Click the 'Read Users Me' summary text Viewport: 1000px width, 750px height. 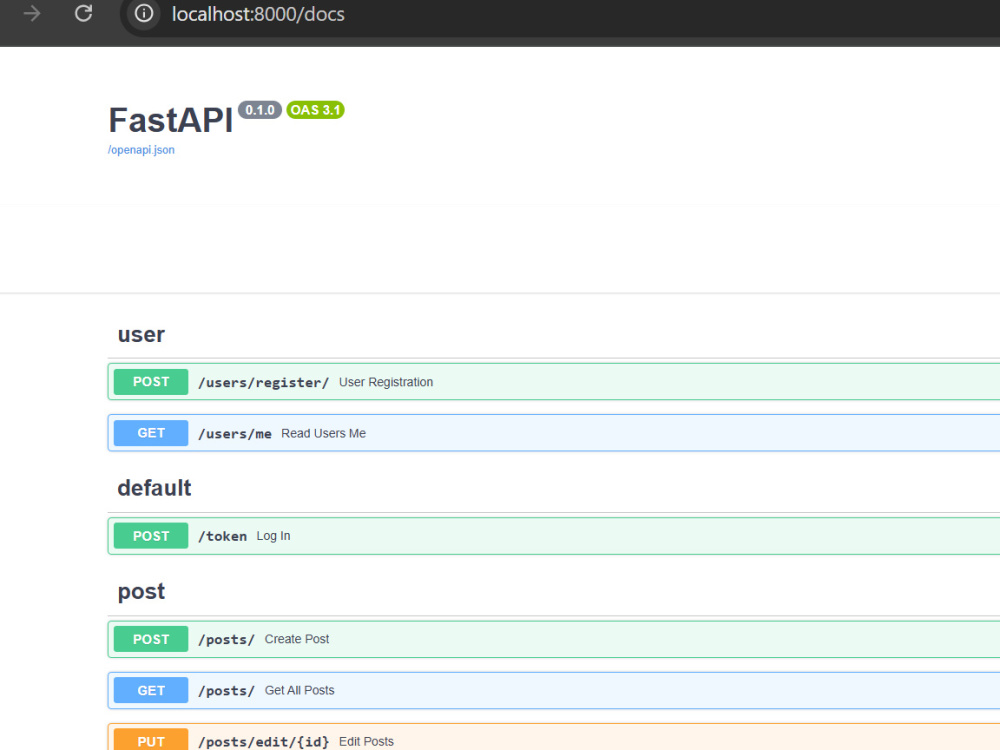[x=323, y=433]
